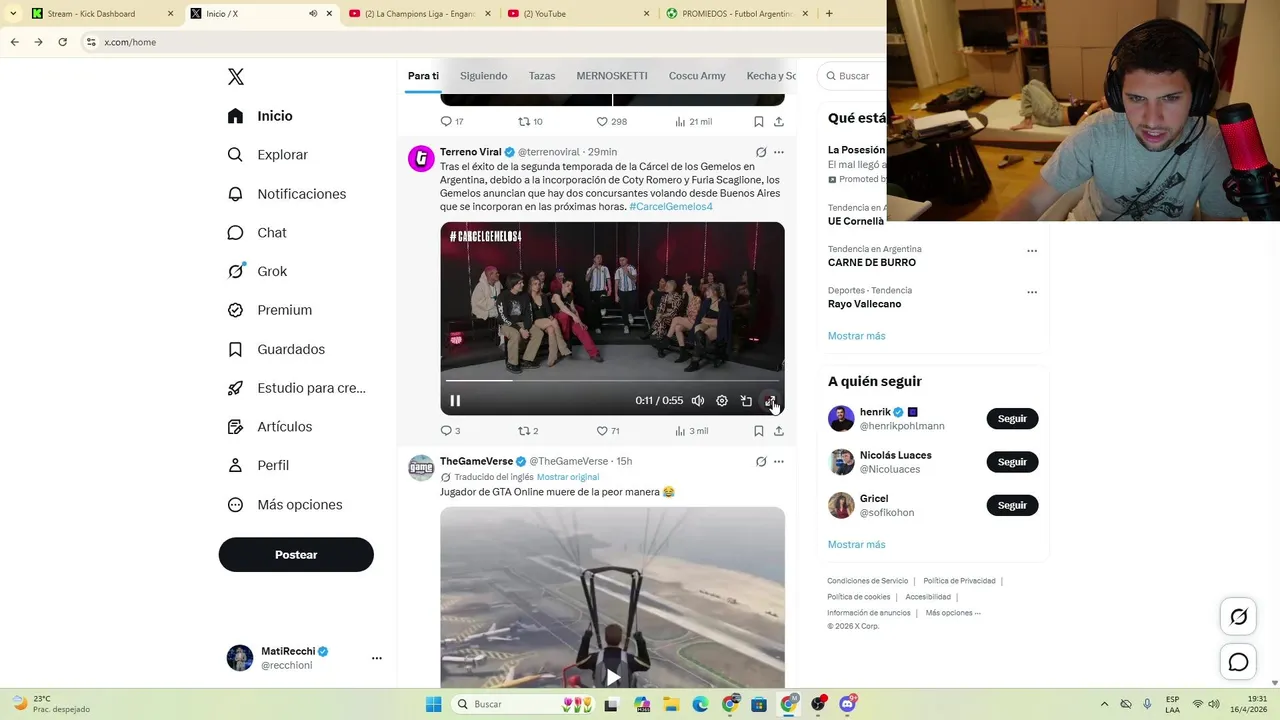Open Windows Start menu

(433, 704)
